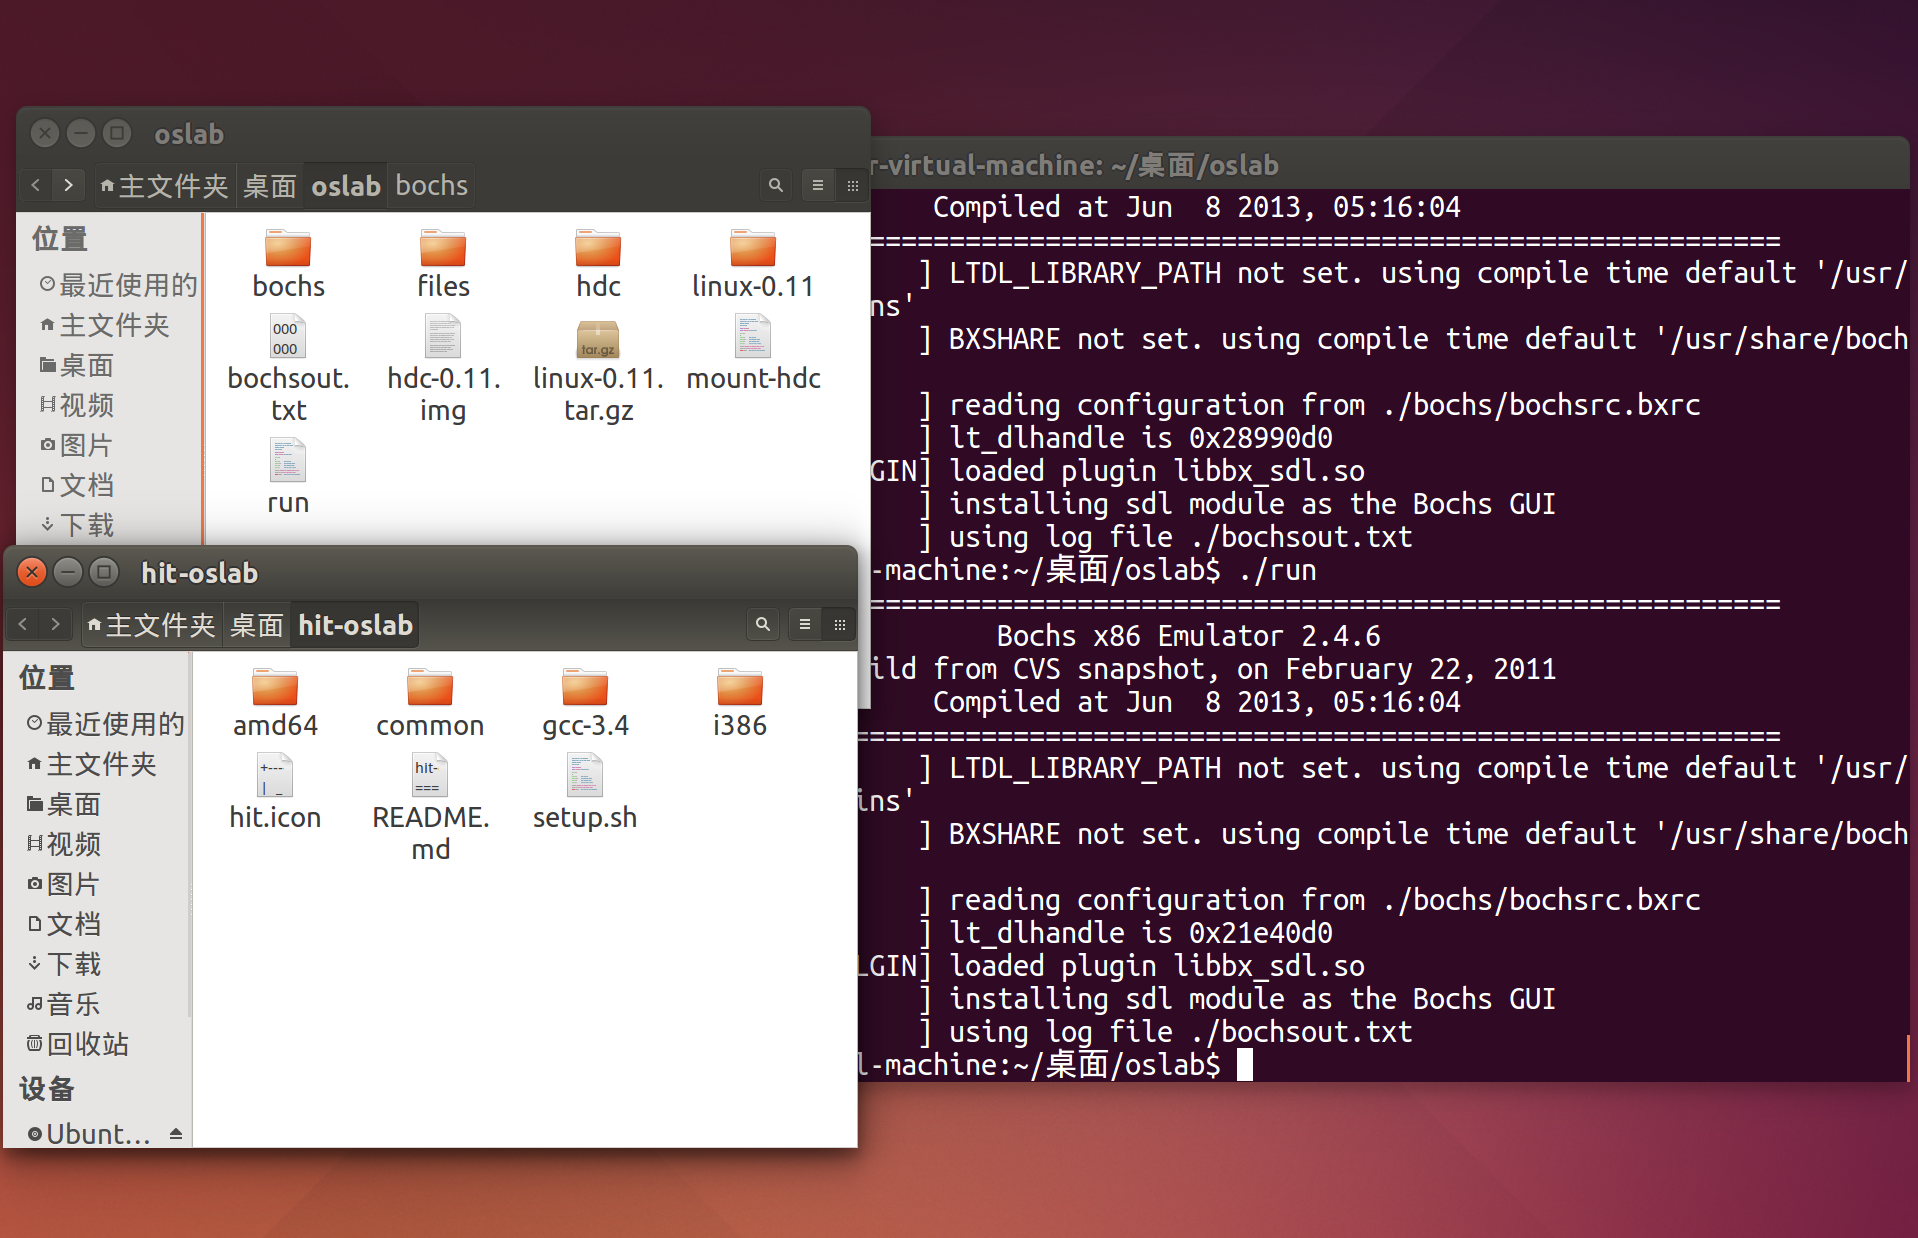This screenshot has width=1918, height=1238.
Task: Open the bochs folder
Action: (x=288, y=262)
